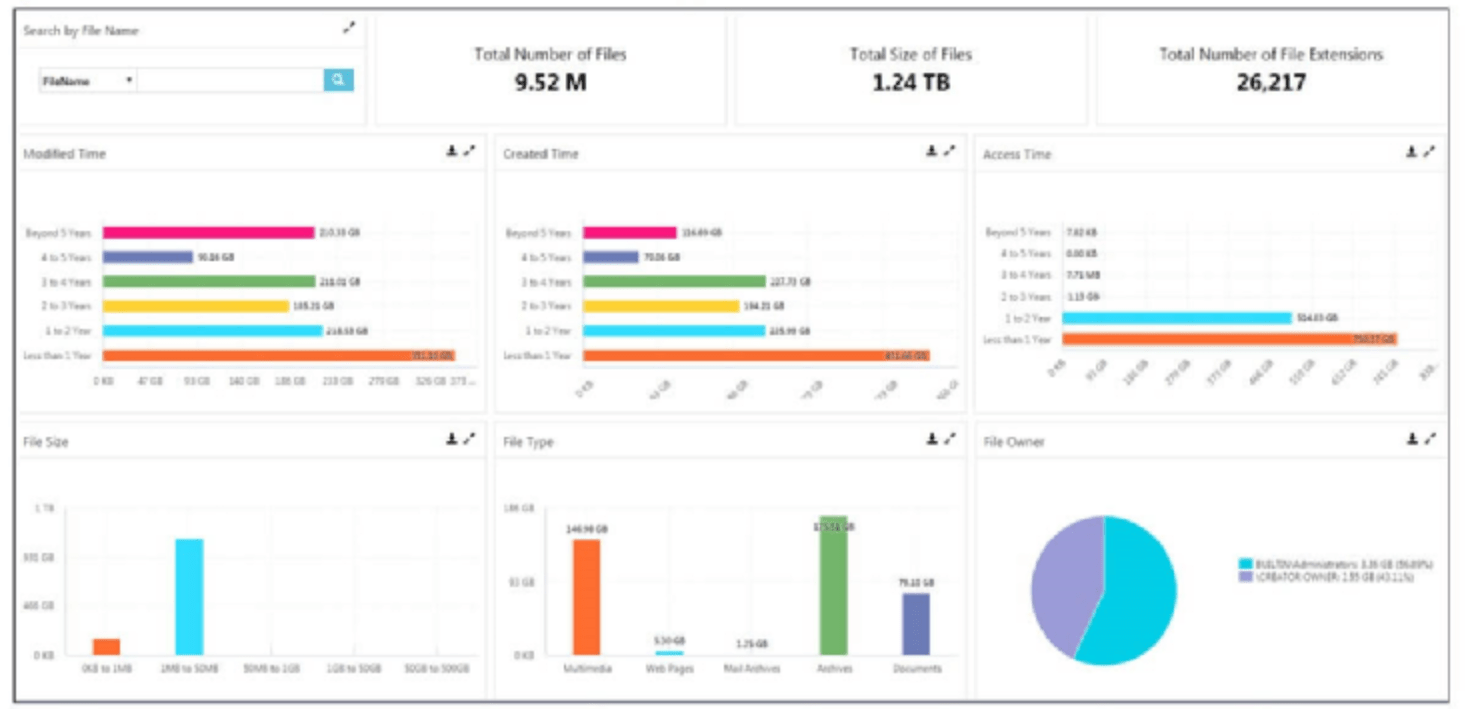Click the cyan 1 to 2 Year bar in Created Time
The height and width of the screenshot is (709, 1465).
click(x=674, y=330)
